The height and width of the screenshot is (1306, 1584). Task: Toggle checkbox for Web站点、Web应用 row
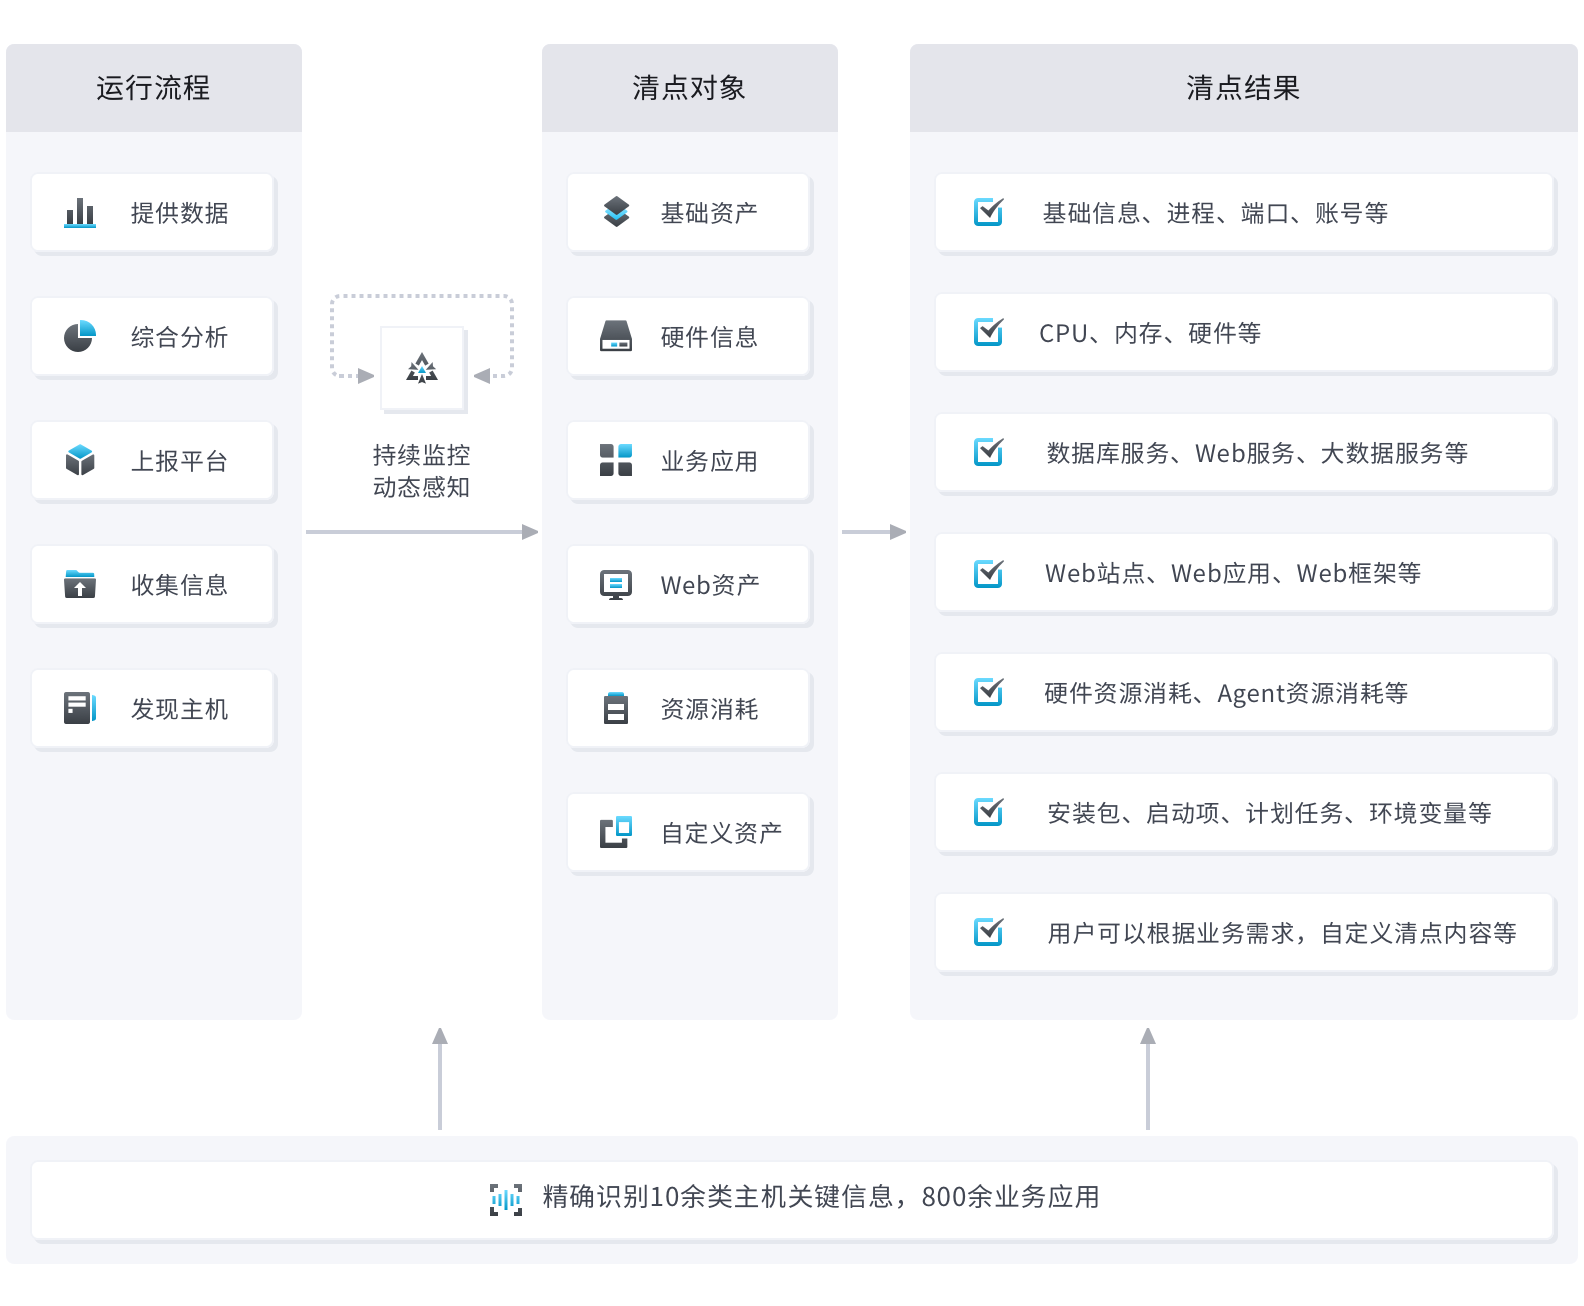[988, 573]
